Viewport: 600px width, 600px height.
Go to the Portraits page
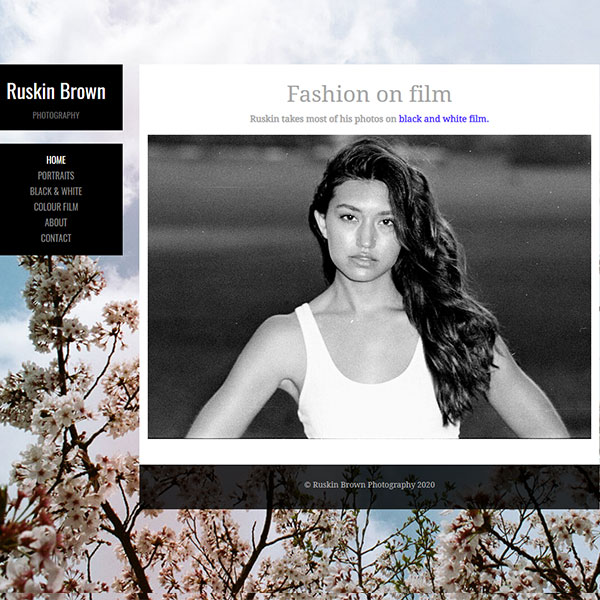tap(56, 176)
